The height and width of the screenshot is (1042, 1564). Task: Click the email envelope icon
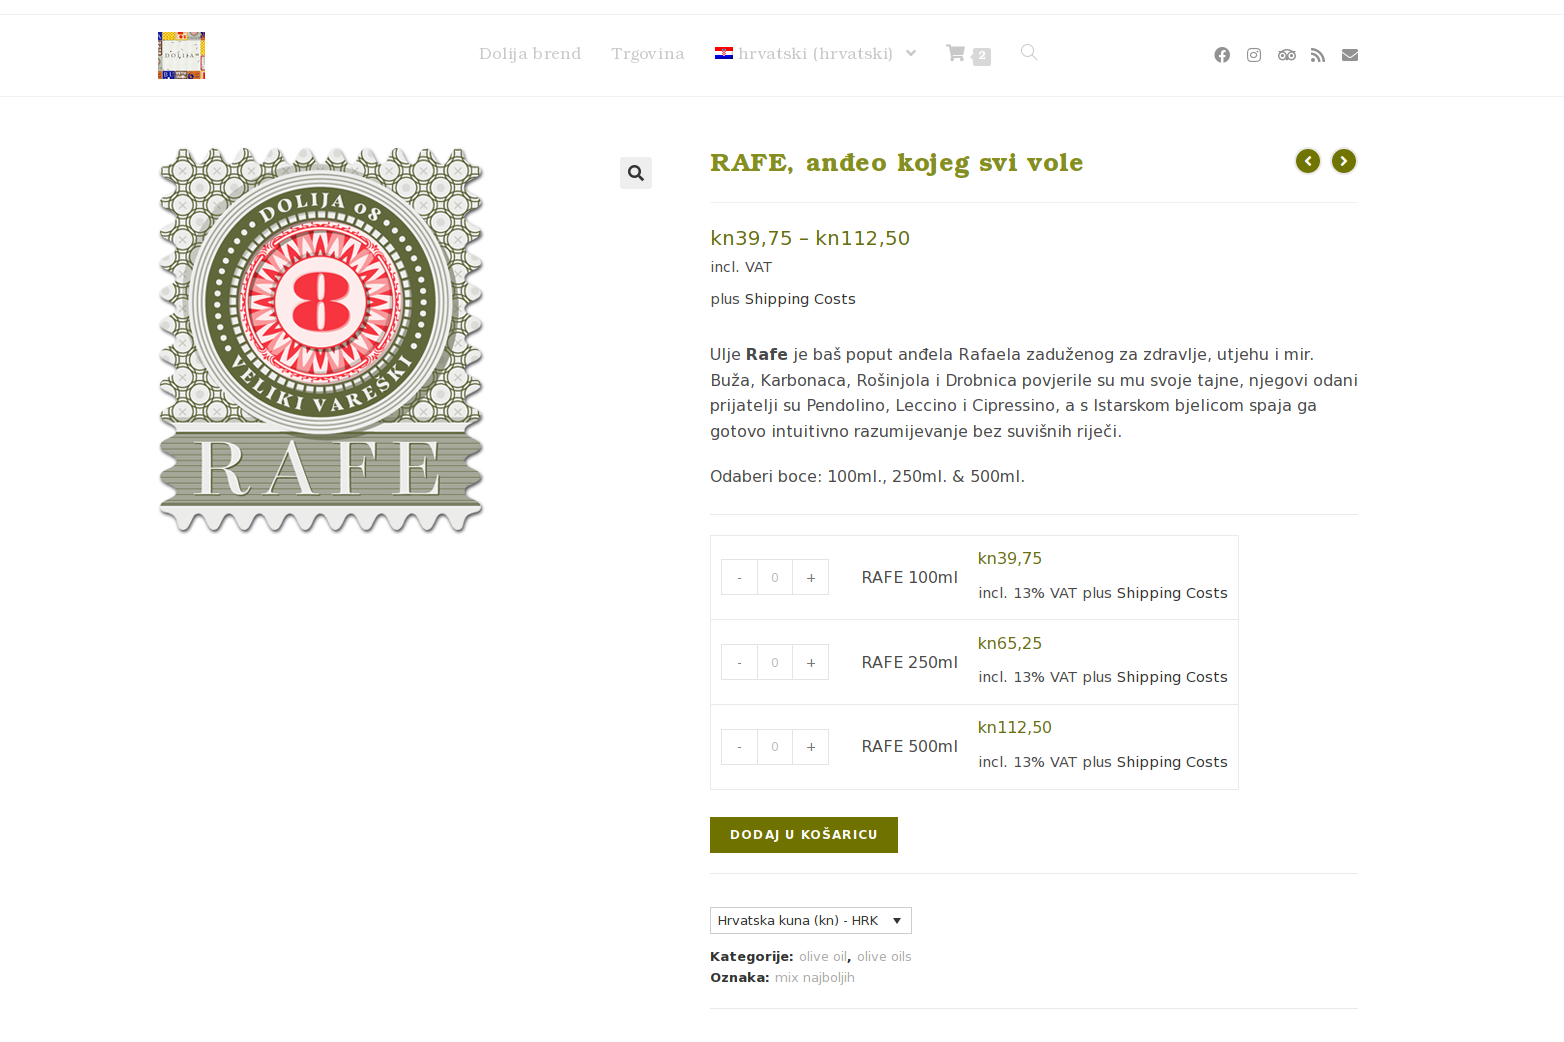(x=1350, y=55)
